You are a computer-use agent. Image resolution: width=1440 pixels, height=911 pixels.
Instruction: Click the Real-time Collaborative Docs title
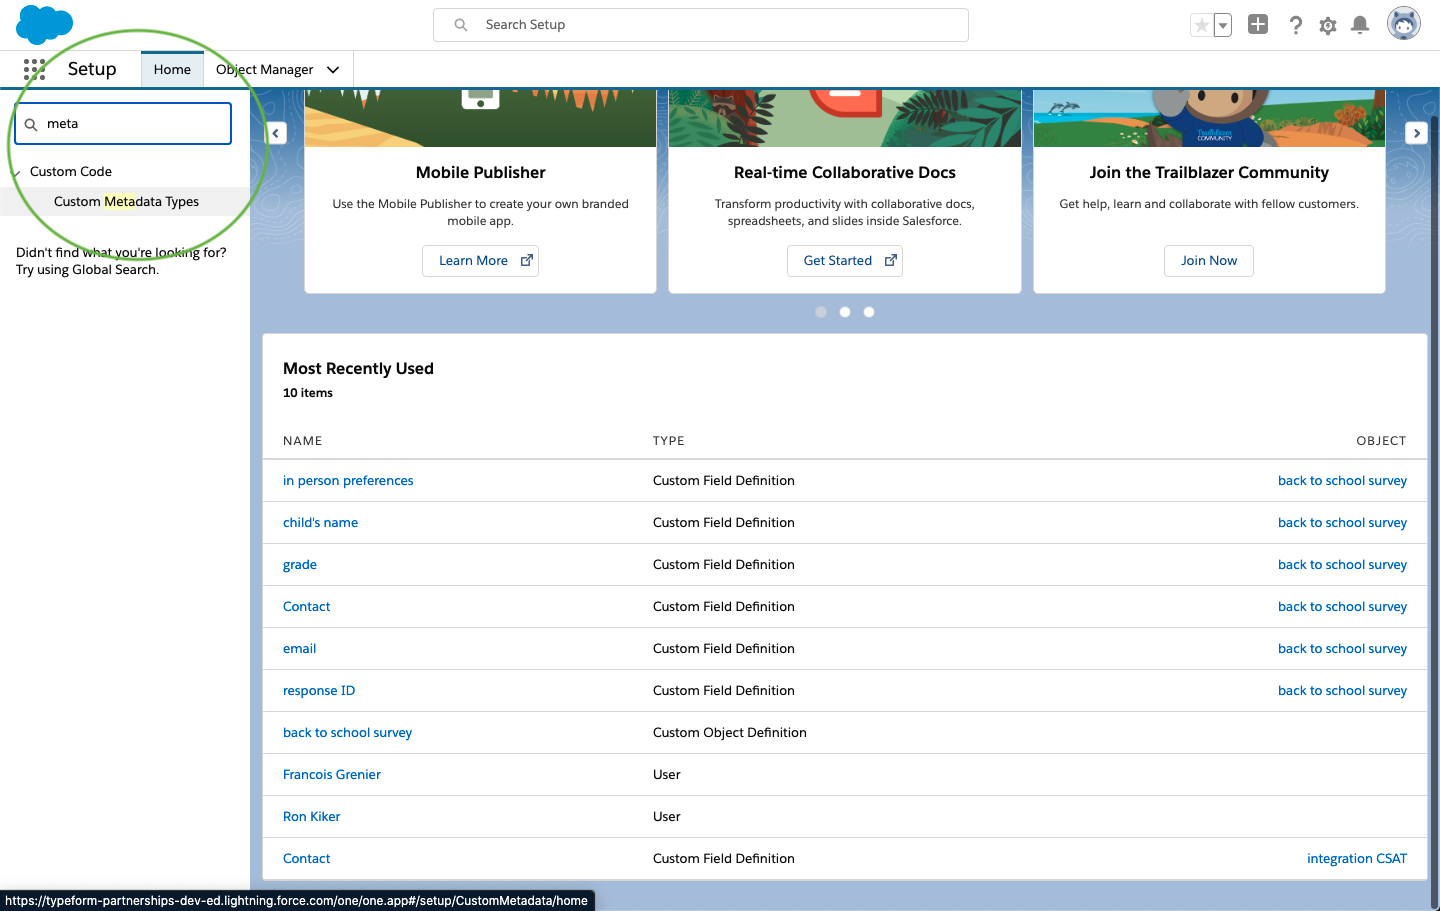tap(845, 172)
